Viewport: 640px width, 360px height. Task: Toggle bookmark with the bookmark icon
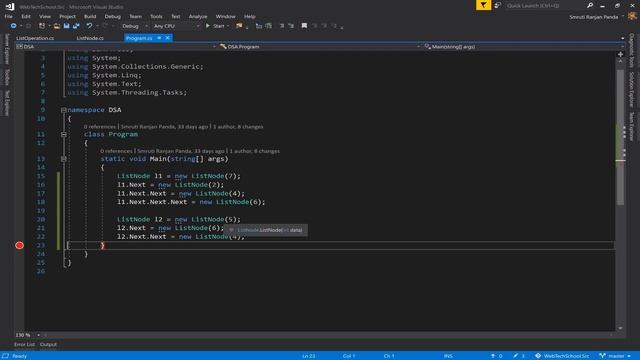[x=304, y=26]
